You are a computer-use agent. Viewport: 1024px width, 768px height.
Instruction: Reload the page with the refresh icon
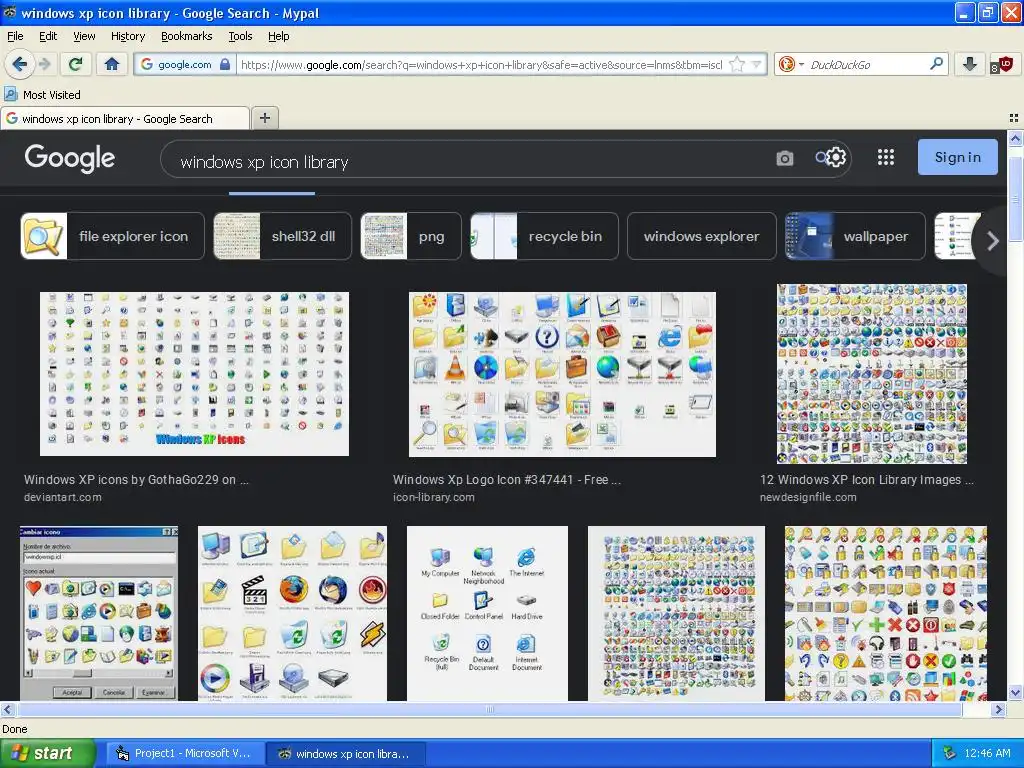76,64
